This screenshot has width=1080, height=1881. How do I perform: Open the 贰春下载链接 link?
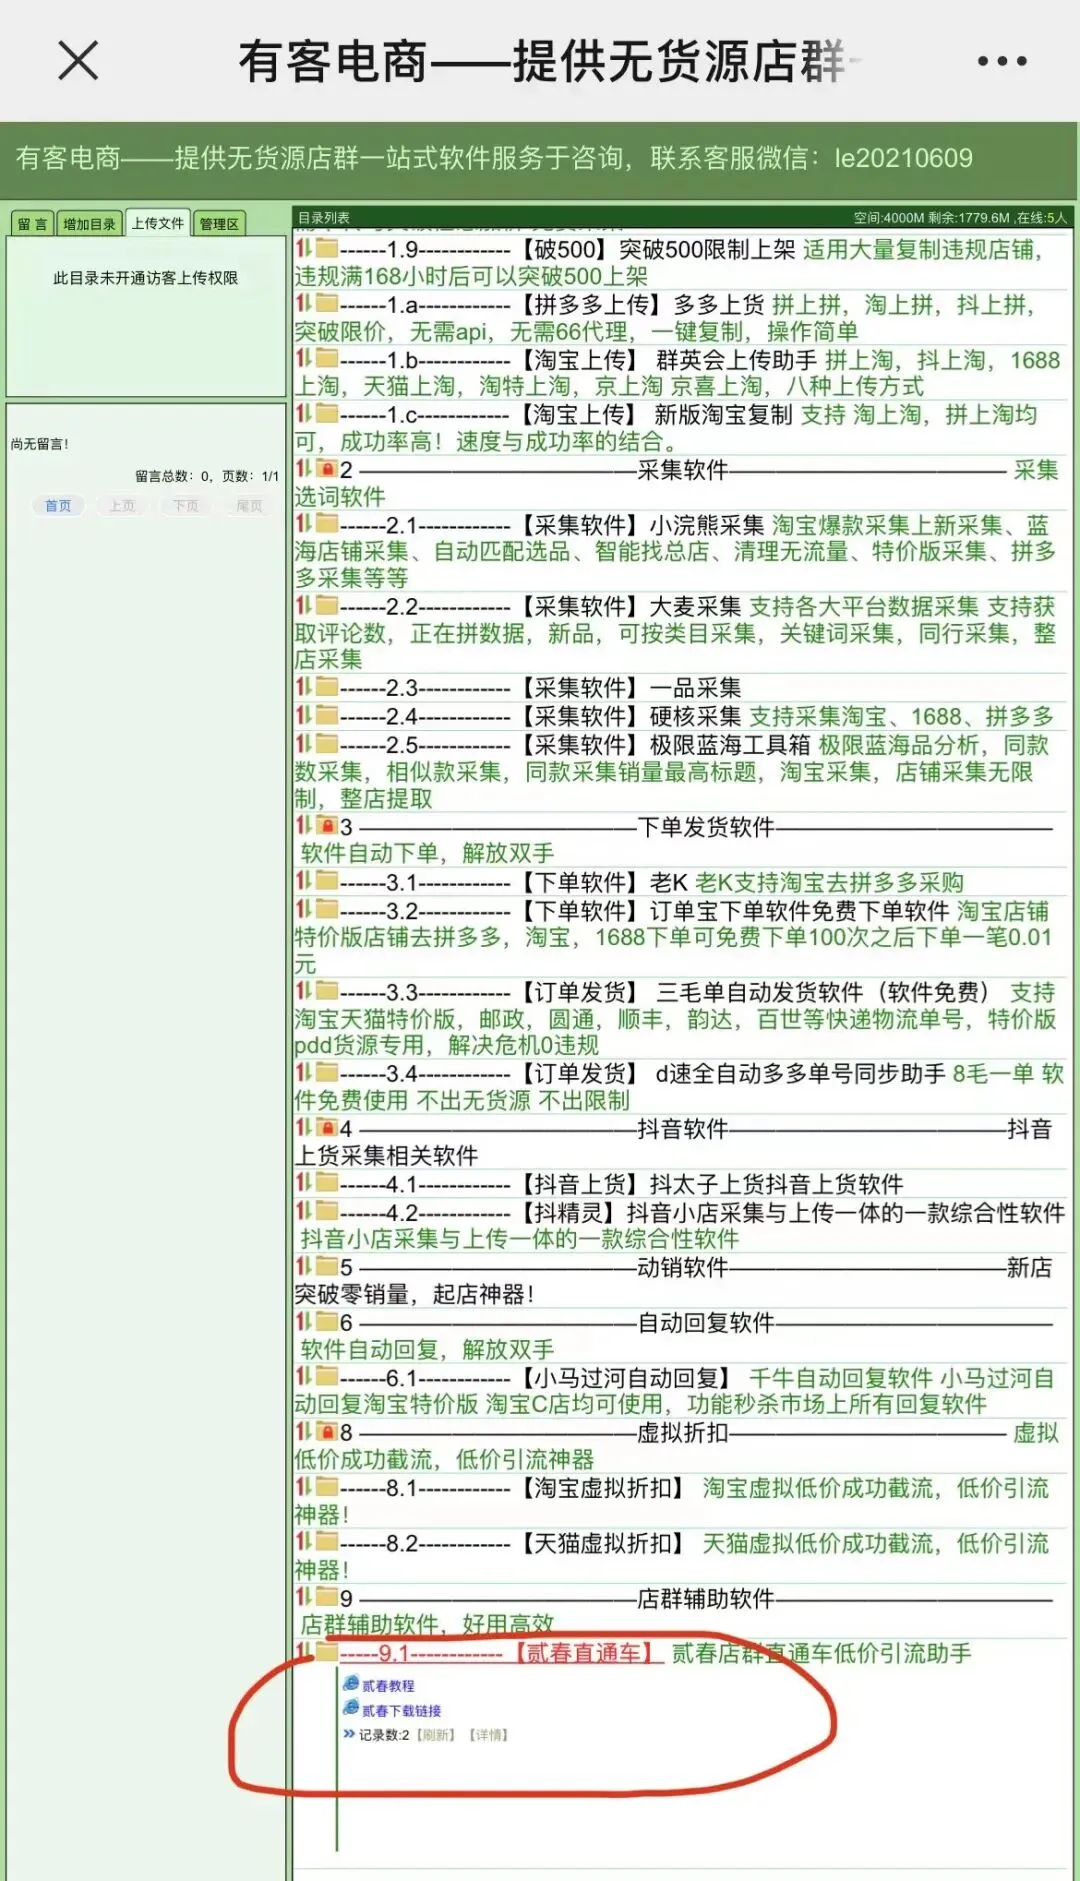click(401, 1711)
